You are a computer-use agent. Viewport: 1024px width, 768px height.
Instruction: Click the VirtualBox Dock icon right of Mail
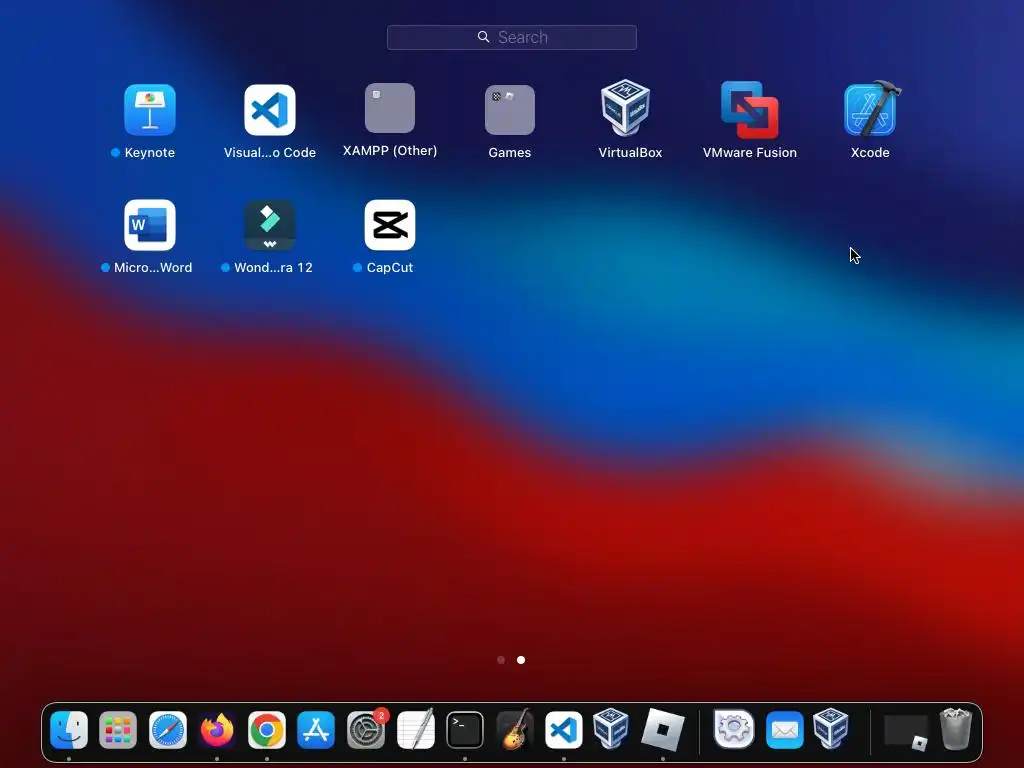pos(831,729)
